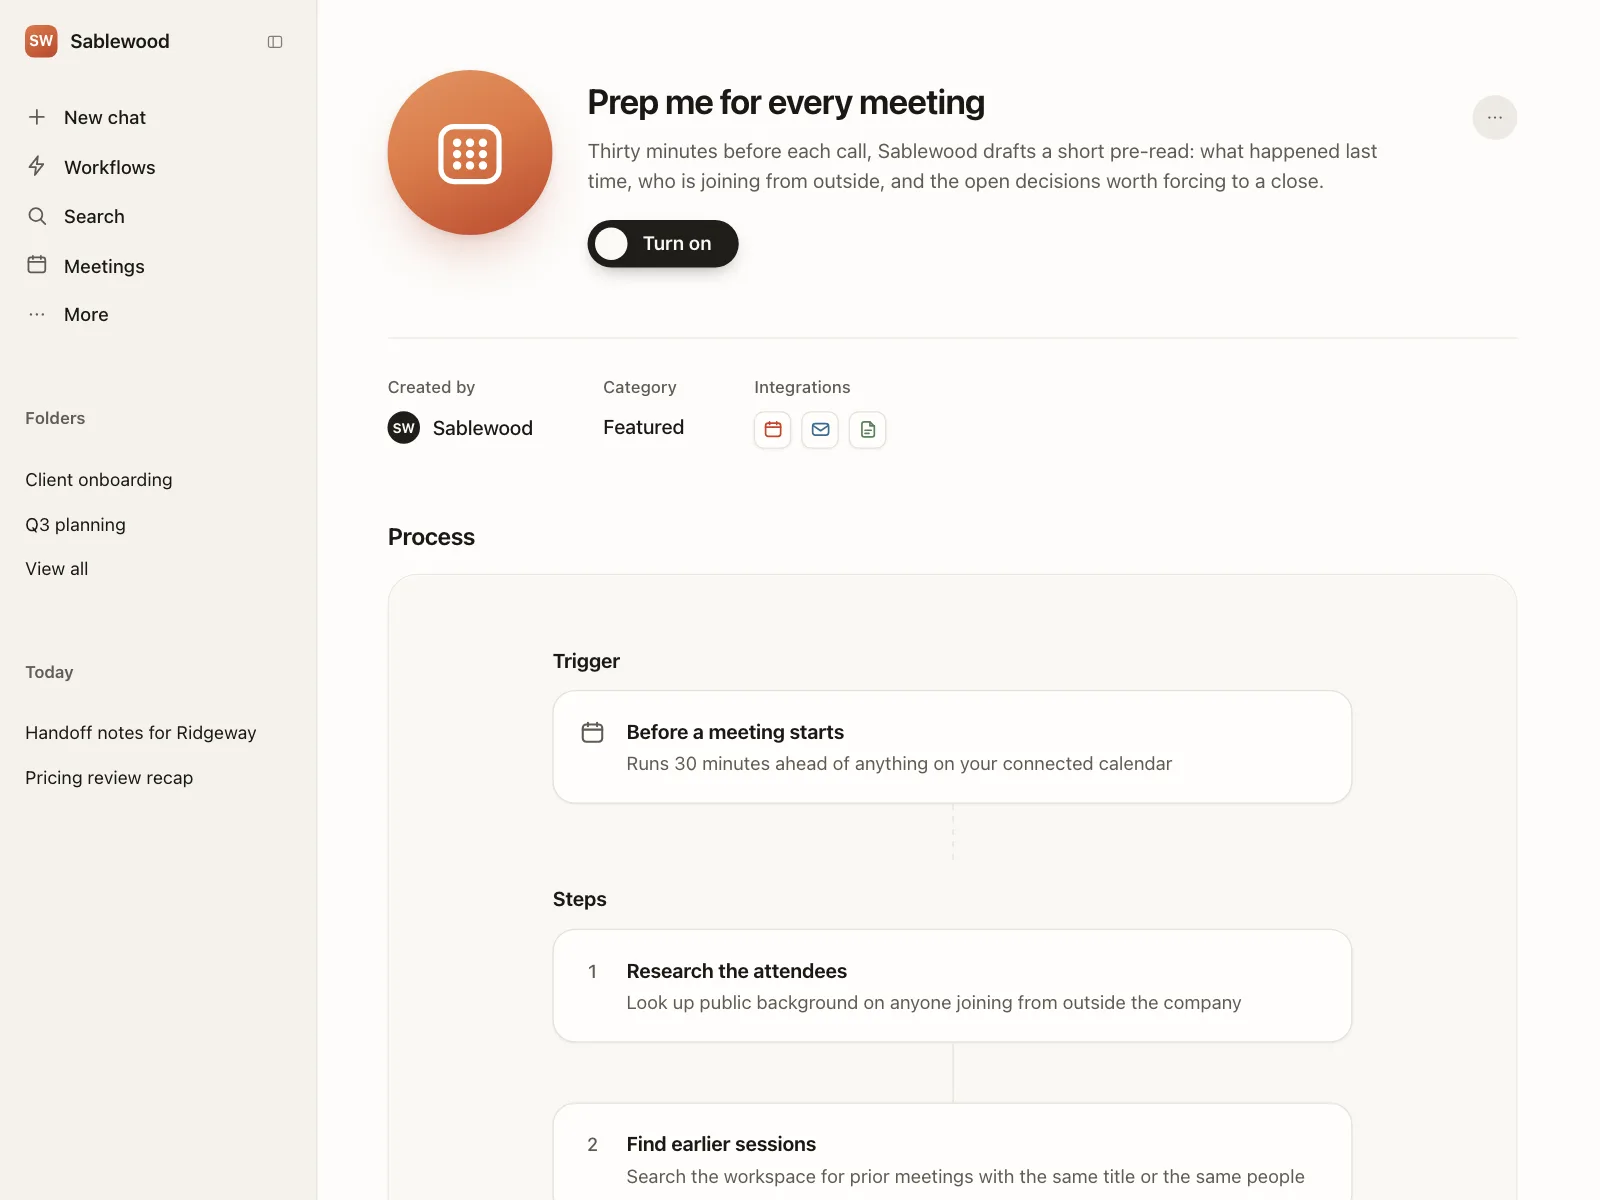The image size is (1600, 1200).
Task: Open Meetings page
Action: (104, 266)
